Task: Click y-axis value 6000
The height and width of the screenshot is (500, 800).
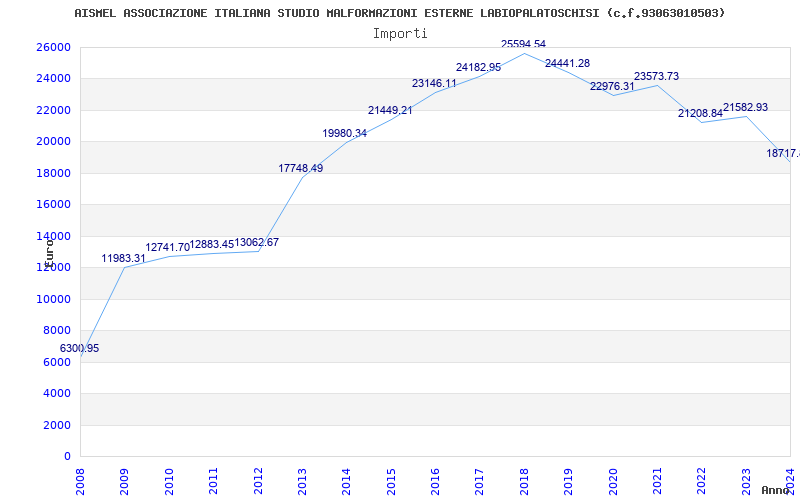Action: [x=57, y=362]
